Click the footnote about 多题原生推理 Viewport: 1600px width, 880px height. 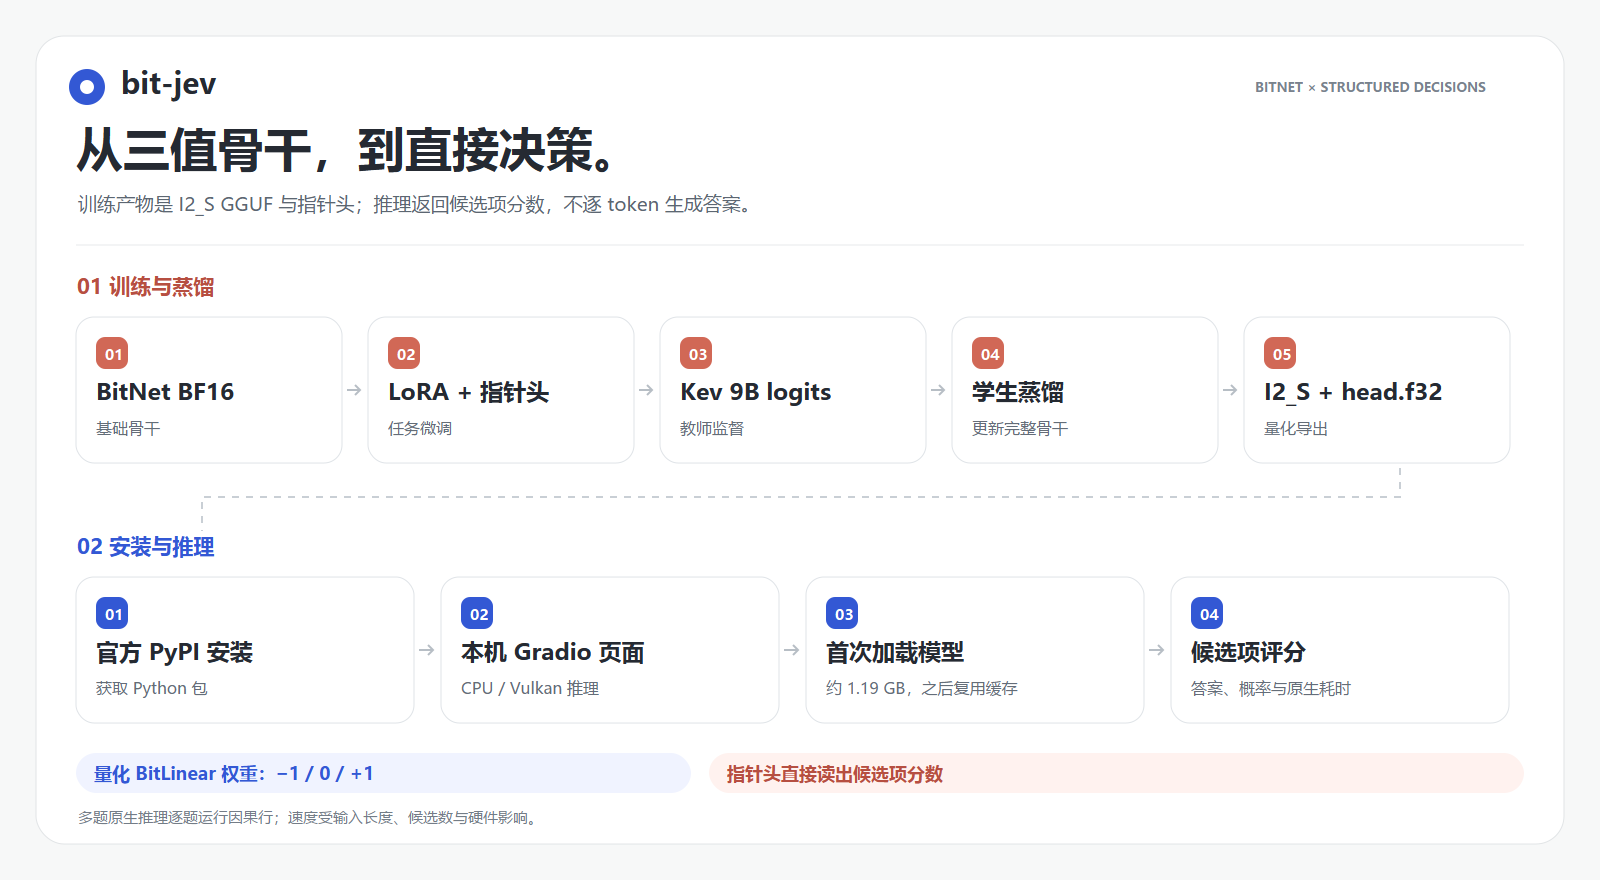pos(310,817)
